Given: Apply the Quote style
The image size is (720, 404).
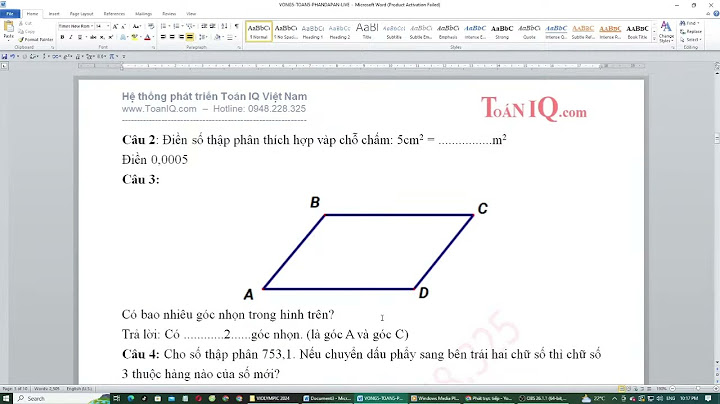Looking at the screenshot, I should 529,31.
